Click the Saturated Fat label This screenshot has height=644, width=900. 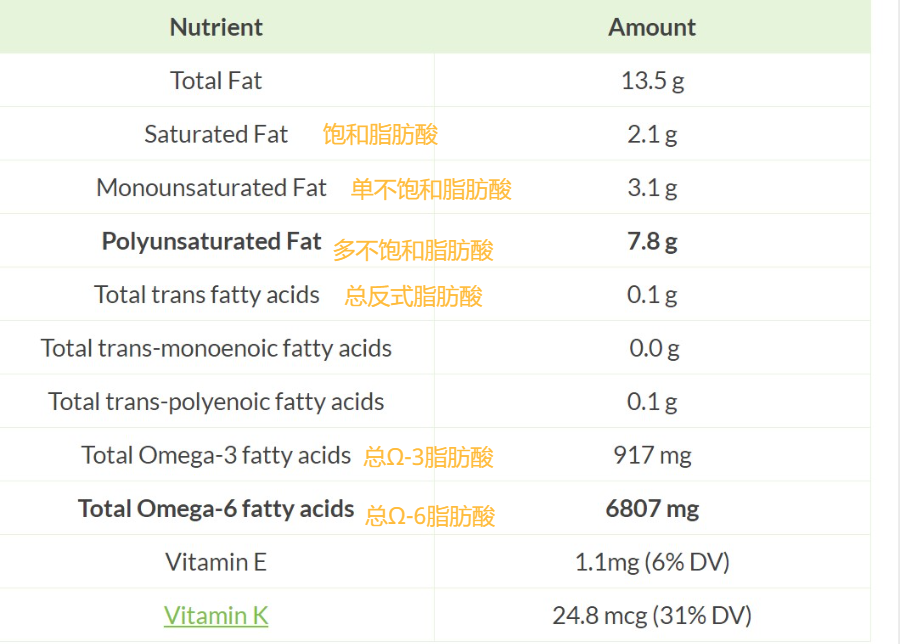pos(216,134)
